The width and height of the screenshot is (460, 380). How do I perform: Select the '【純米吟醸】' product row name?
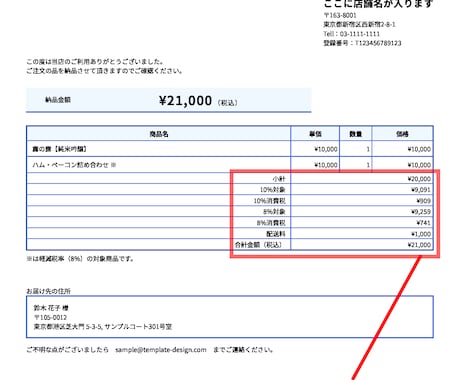[x=60, y=149]
